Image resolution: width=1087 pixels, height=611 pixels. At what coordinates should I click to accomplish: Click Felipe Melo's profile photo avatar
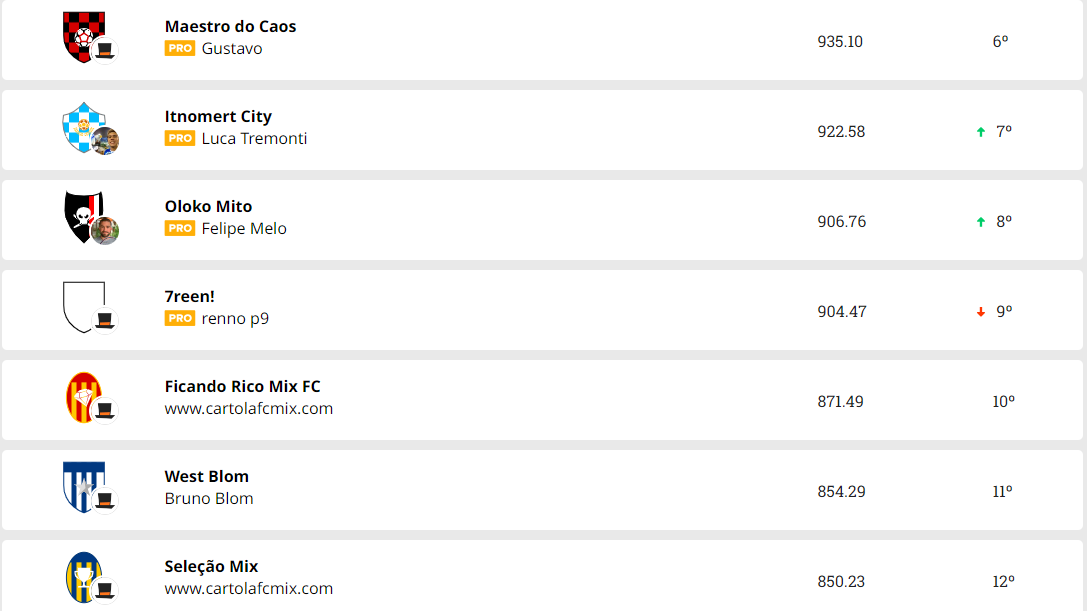[x=105, y=231]
